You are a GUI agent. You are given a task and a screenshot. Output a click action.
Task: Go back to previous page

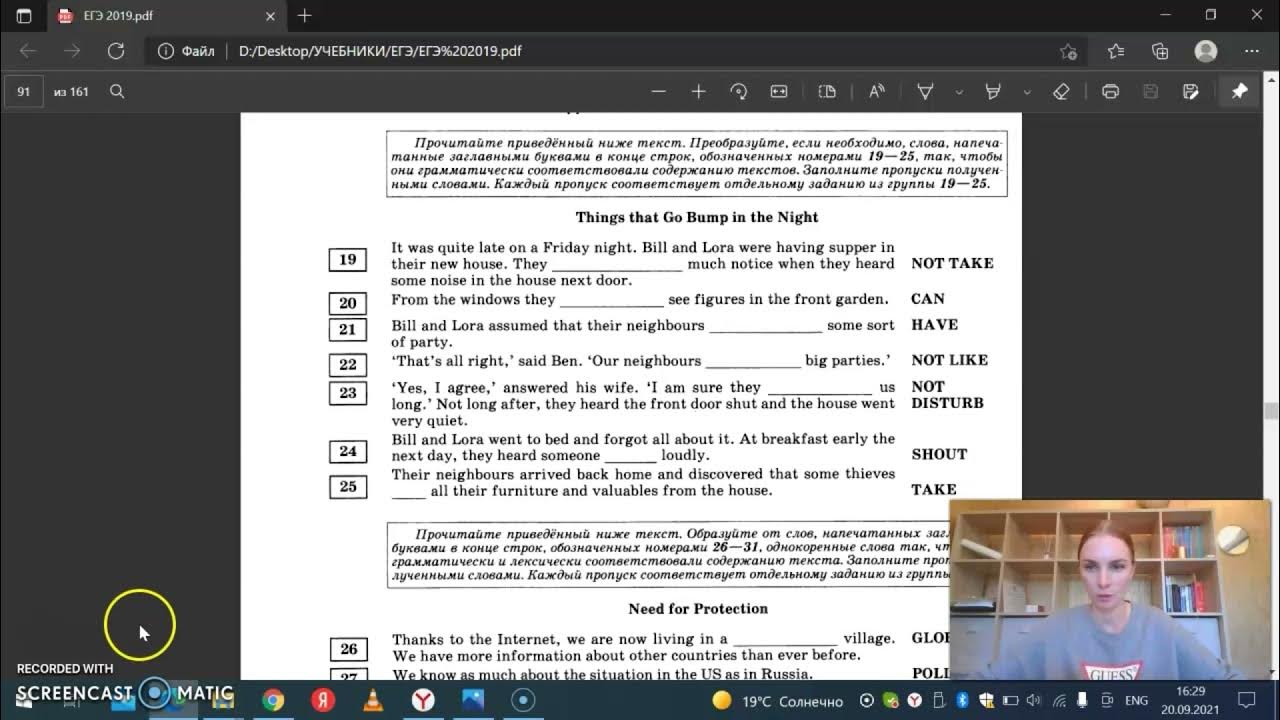27,51
